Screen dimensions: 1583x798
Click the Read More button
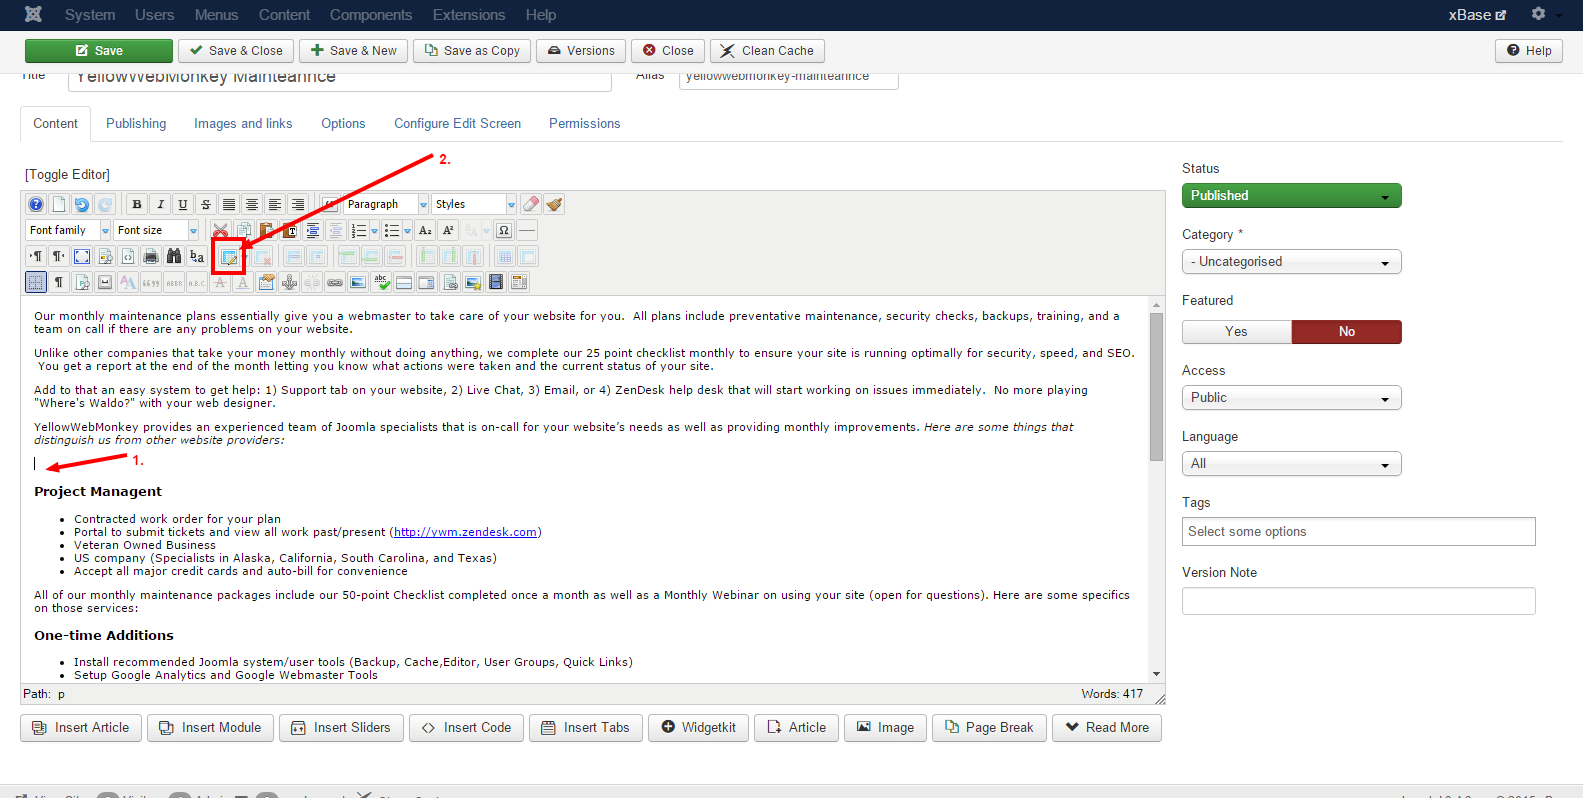[x=1107, y=728]
